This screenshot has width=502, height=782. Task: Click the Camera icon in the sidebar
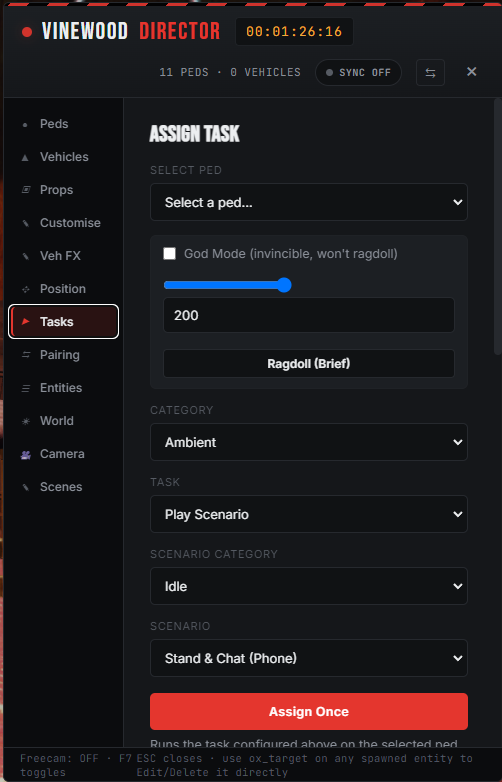[25, 454]
